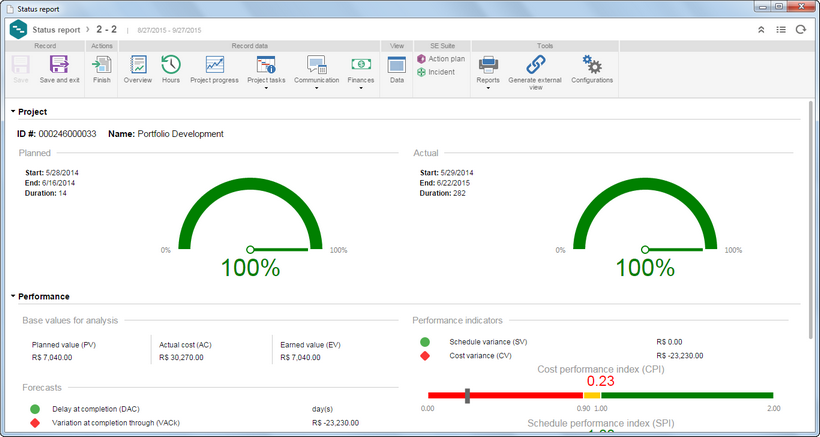This screenshot has height=437, width=820.
Task: Open the Data view icon
Action: pyautogui.click(x=397, y=65)
